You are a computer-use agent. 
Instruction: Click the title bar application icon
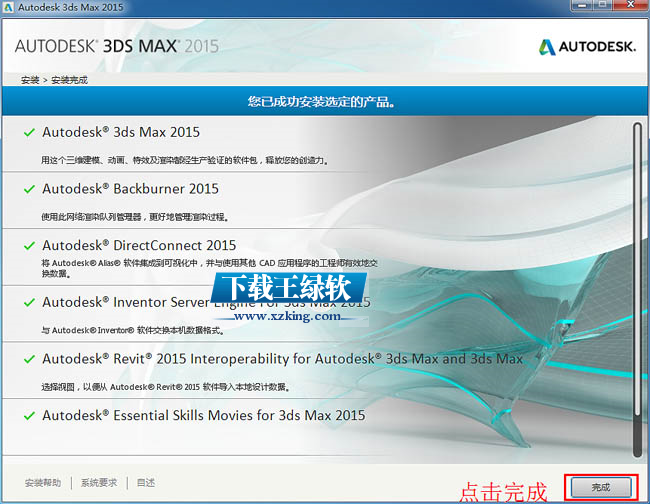coord(8,7)
